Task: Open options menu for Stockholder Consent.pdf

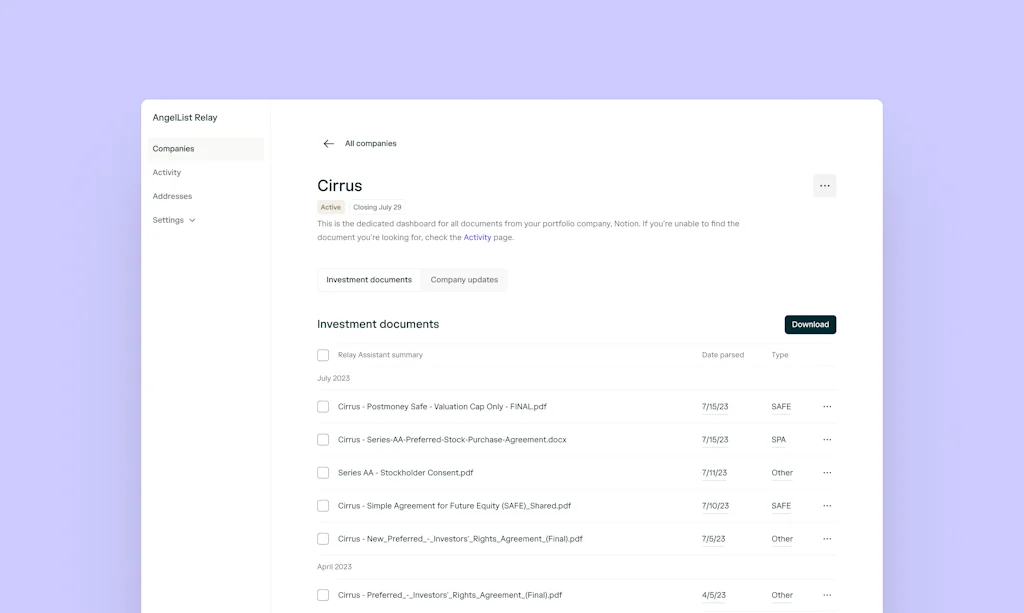Action: click(x=827, y=472)
